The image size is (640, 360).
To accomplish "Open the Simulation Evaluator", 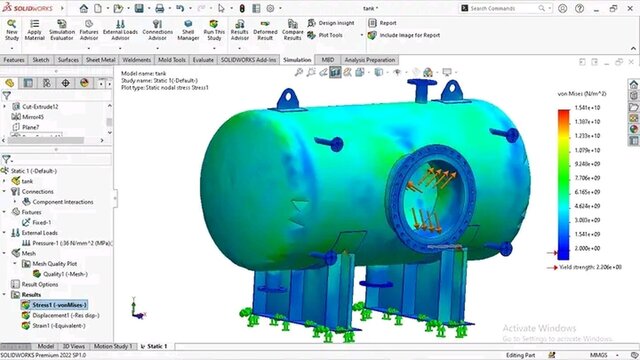I will point(62,30).
